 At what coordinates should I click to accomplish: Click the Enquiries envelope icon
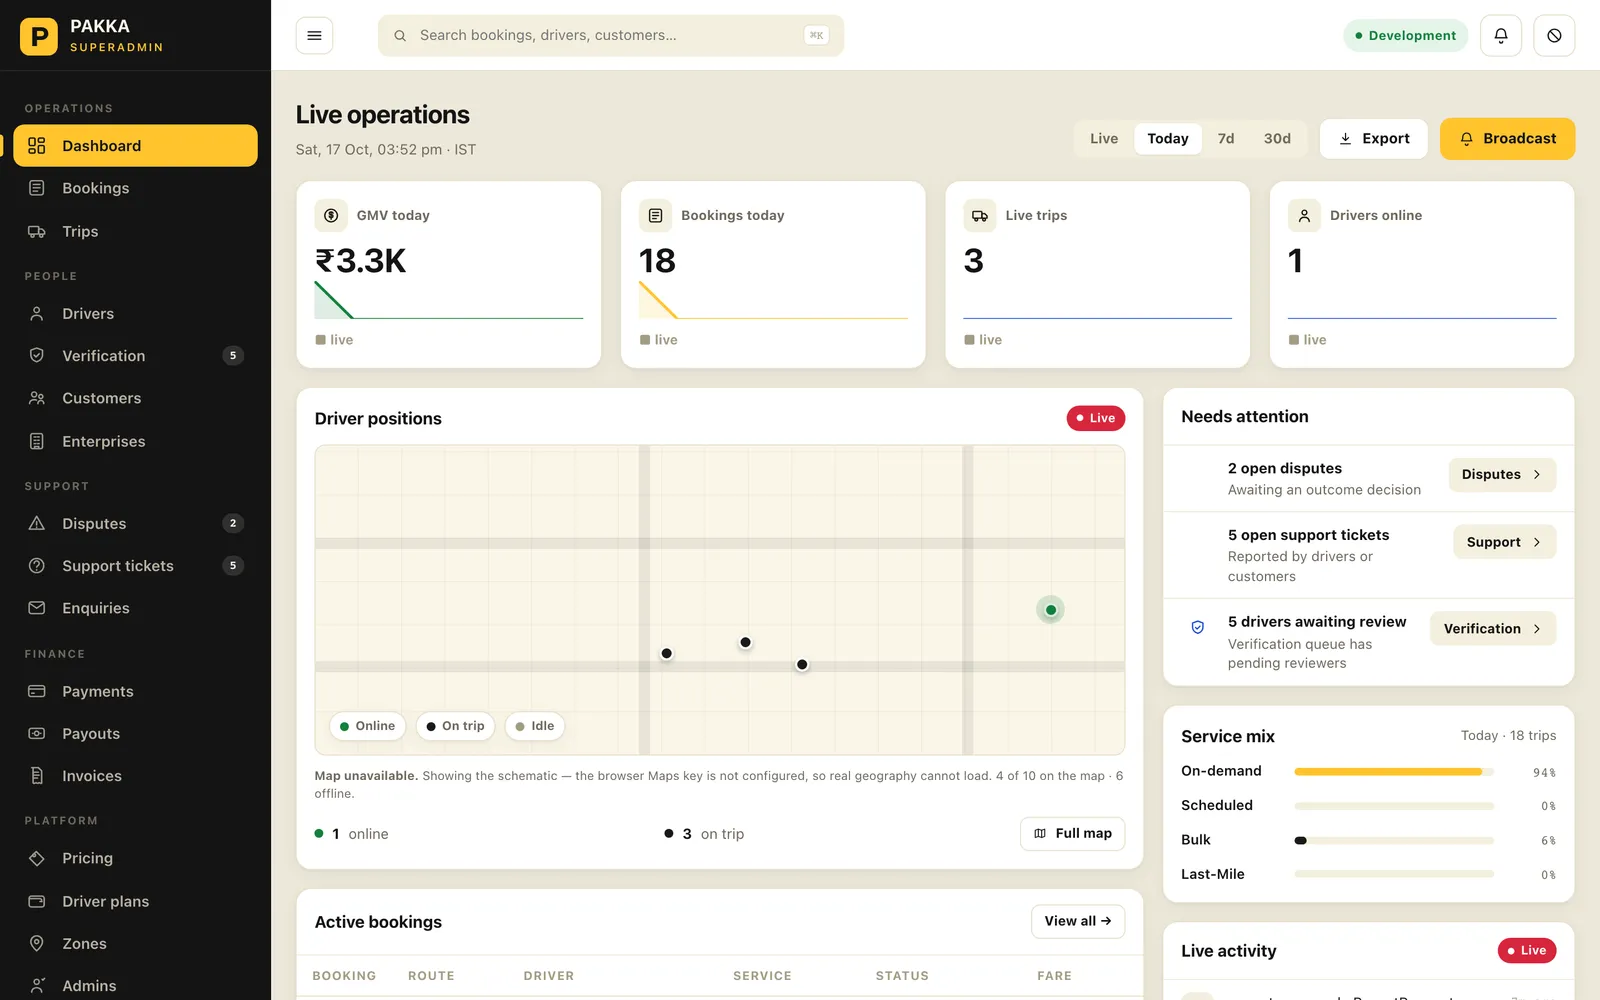click(37, 608)
